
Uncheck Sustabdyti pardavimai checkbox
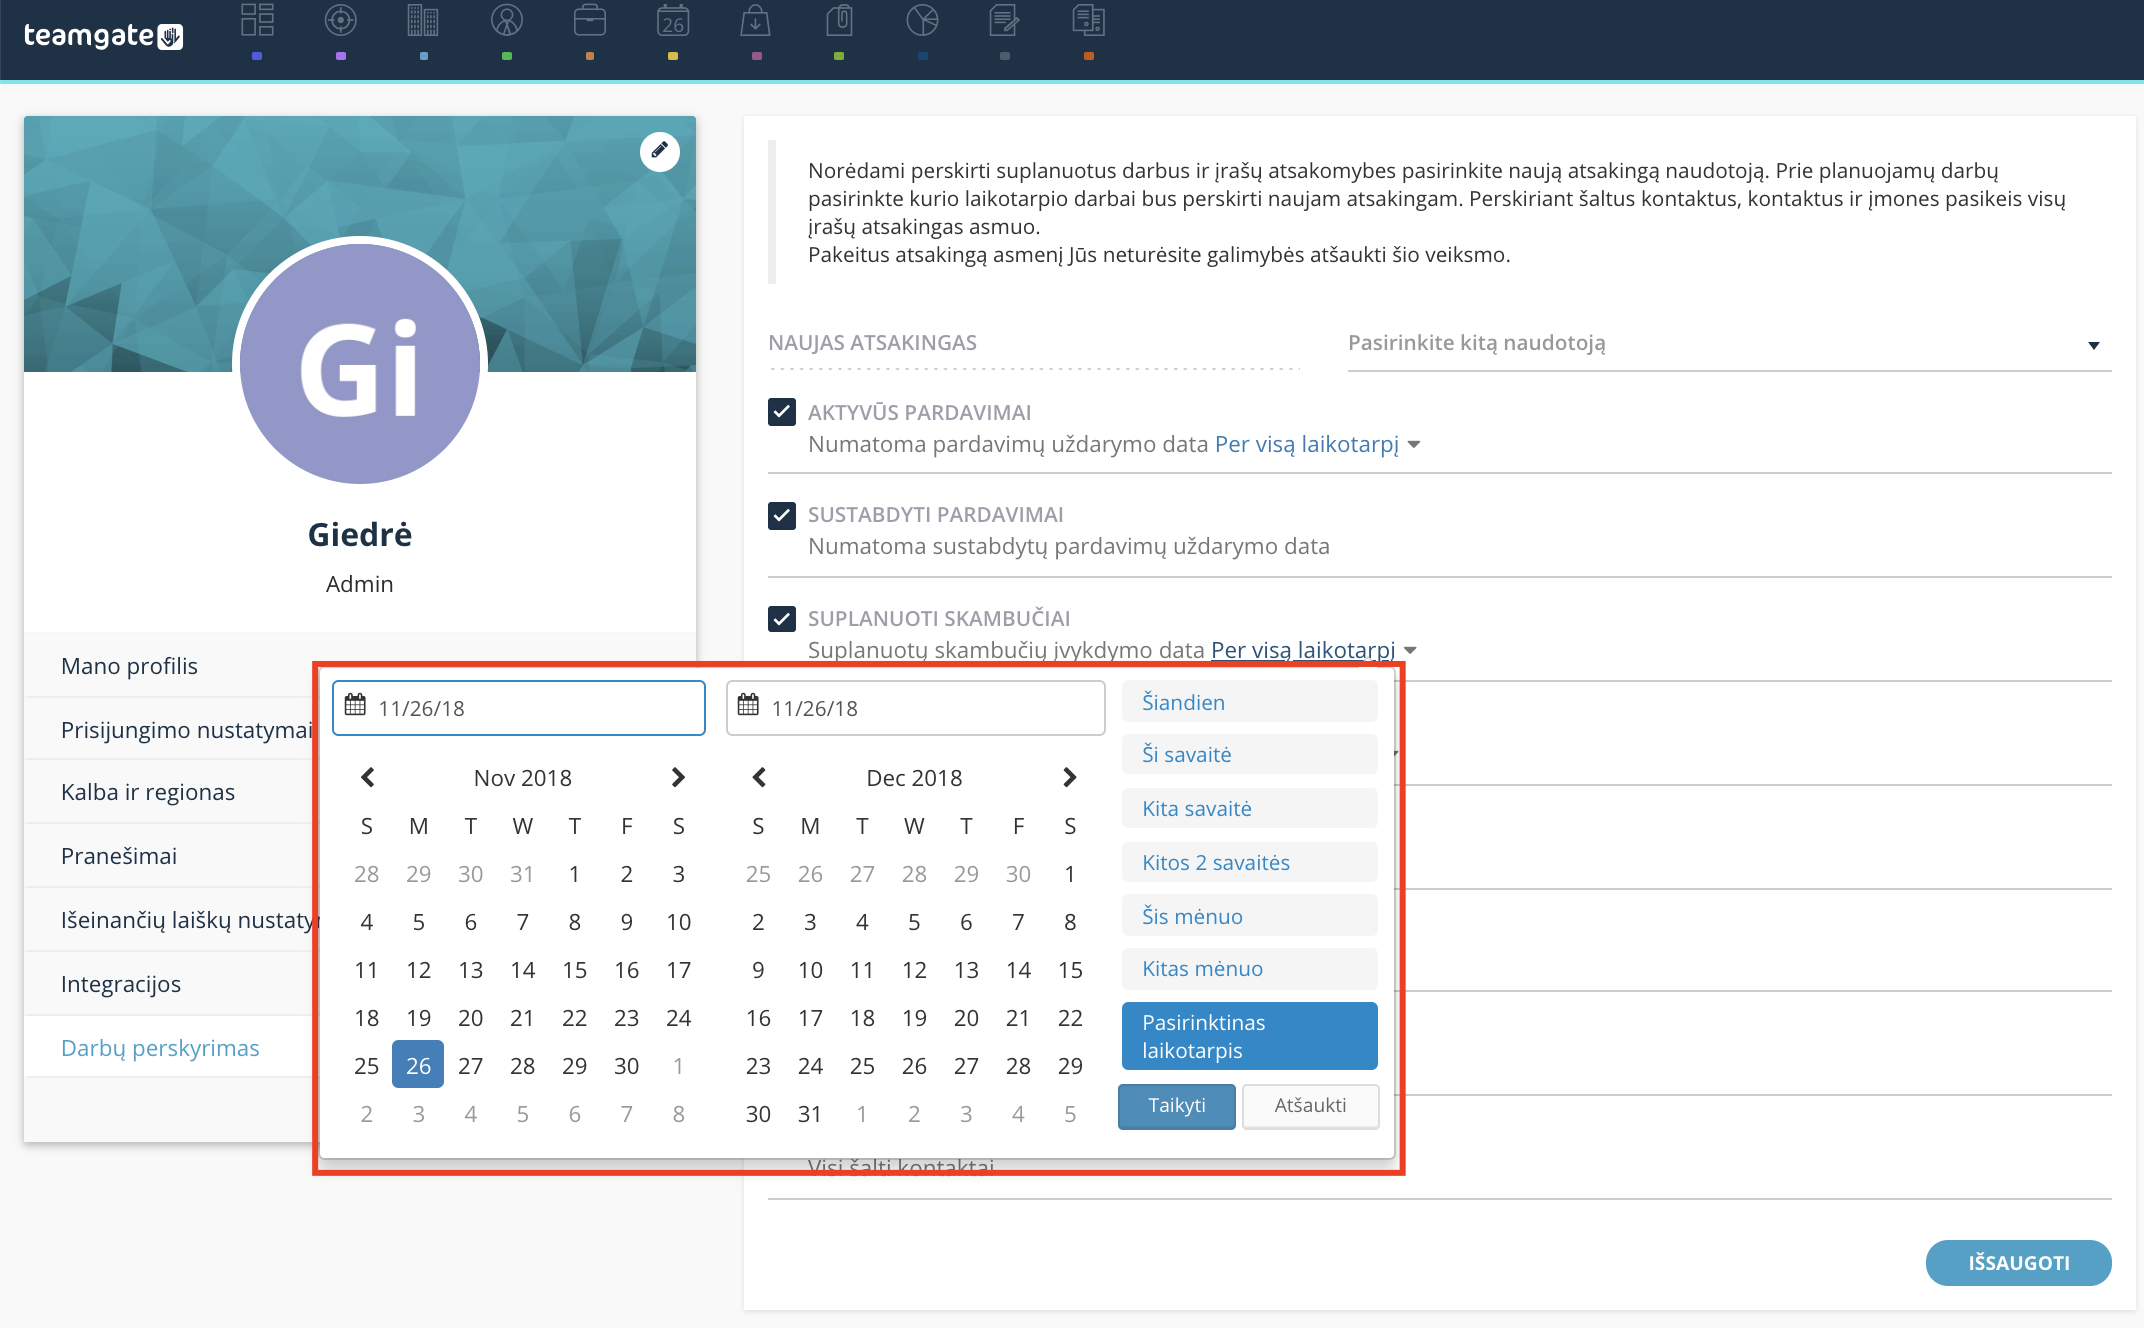(x=782, y=515)
